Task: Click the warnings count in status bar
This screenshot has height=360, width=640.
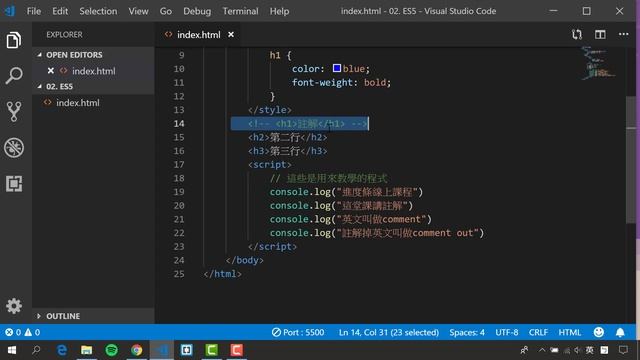Action: click(x=32, y=332)
